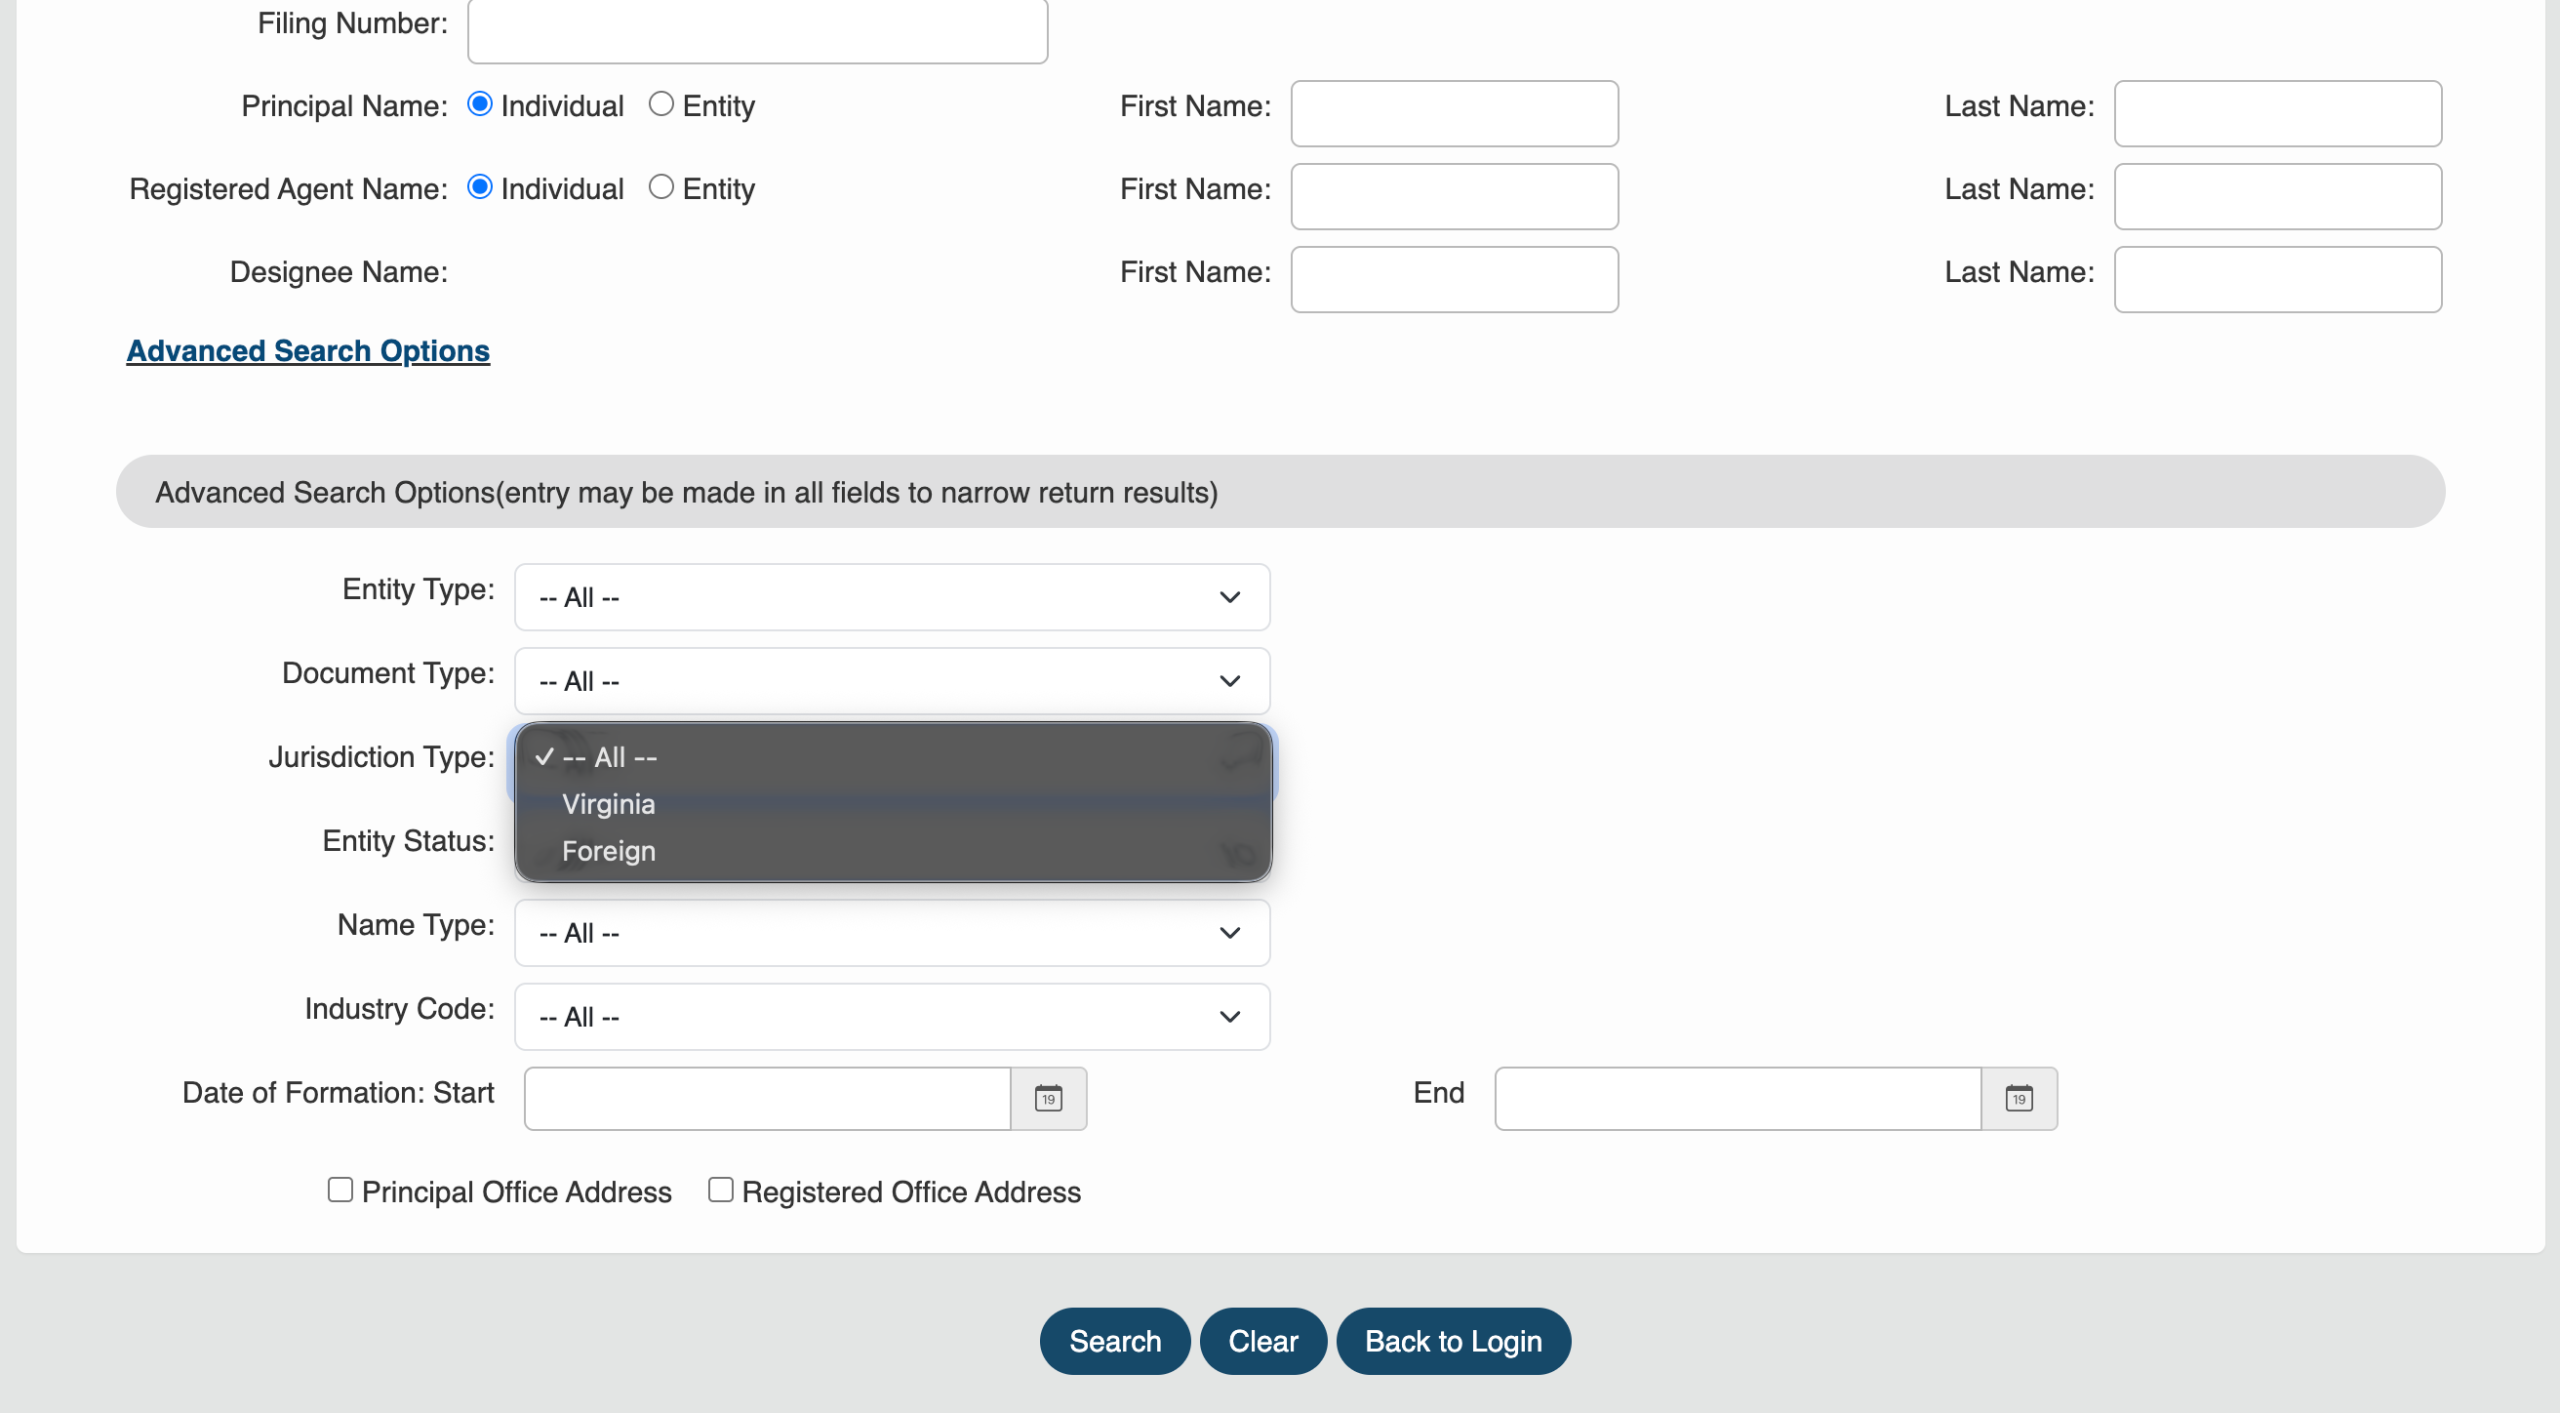Select Individual for Principal Name

(x=480, y=104)
